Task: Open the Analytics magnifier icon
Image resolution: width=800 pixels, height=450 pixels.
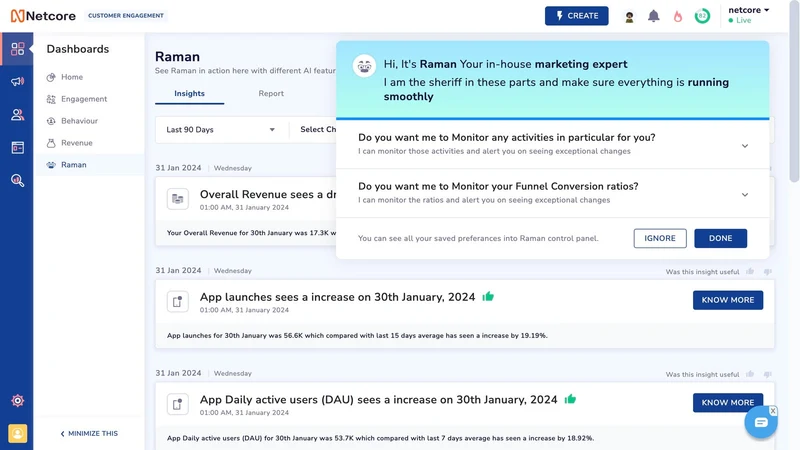Action: coord(17,180)
